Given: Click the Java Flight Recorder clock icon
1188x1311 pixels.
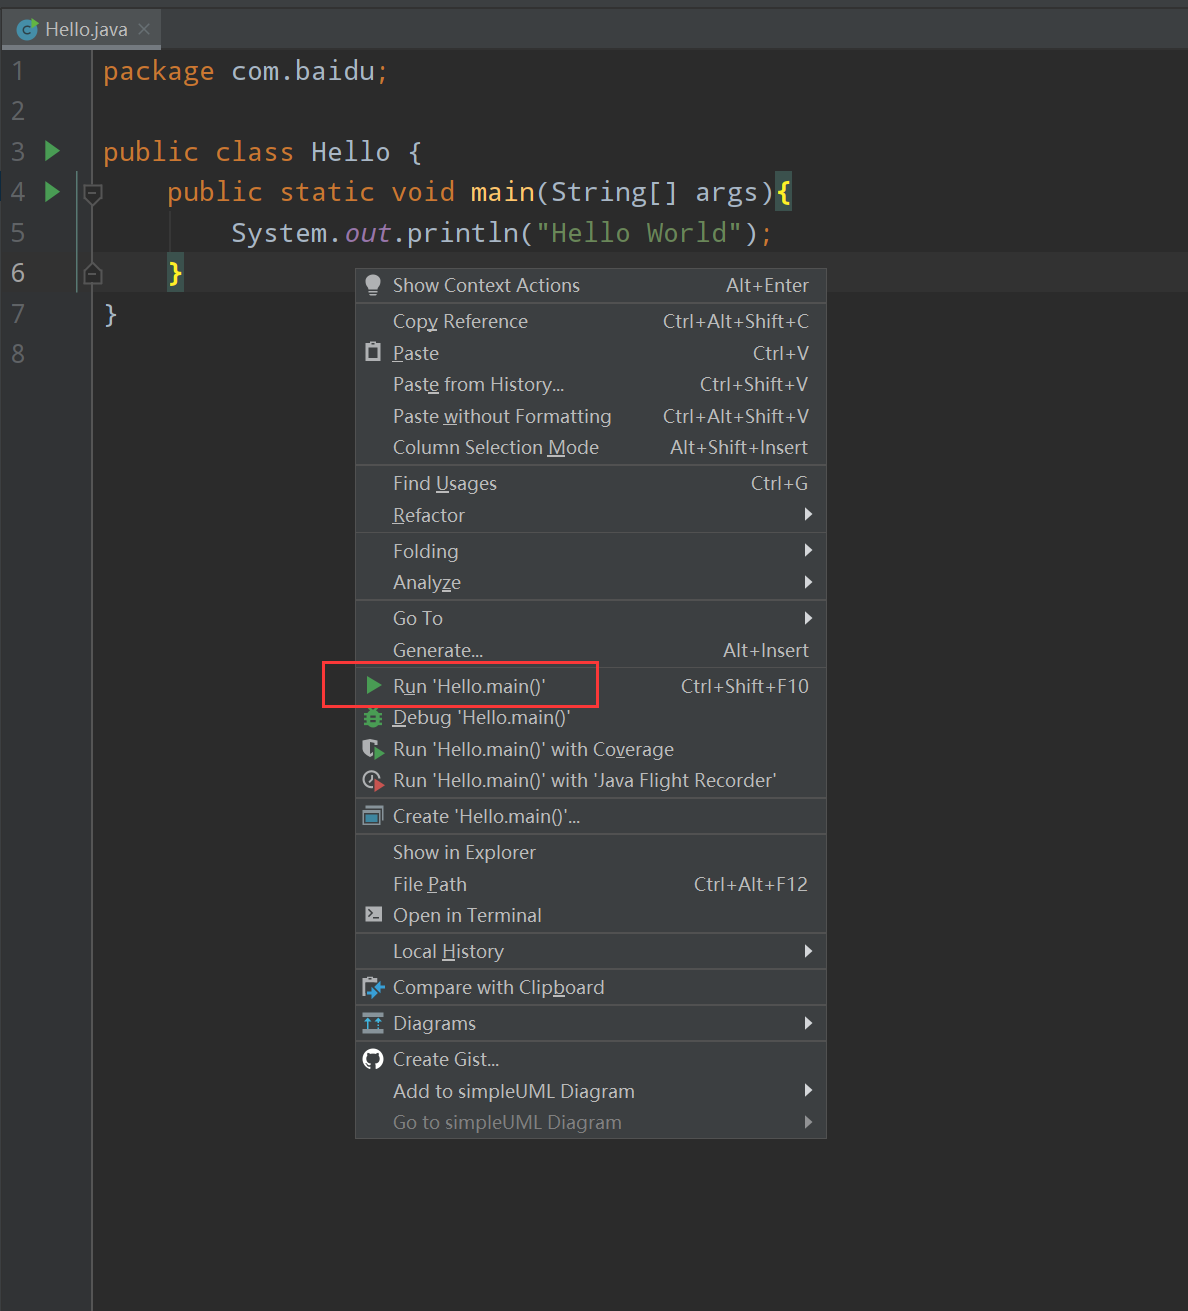Looking at the screenshot, I should (373, 780).
